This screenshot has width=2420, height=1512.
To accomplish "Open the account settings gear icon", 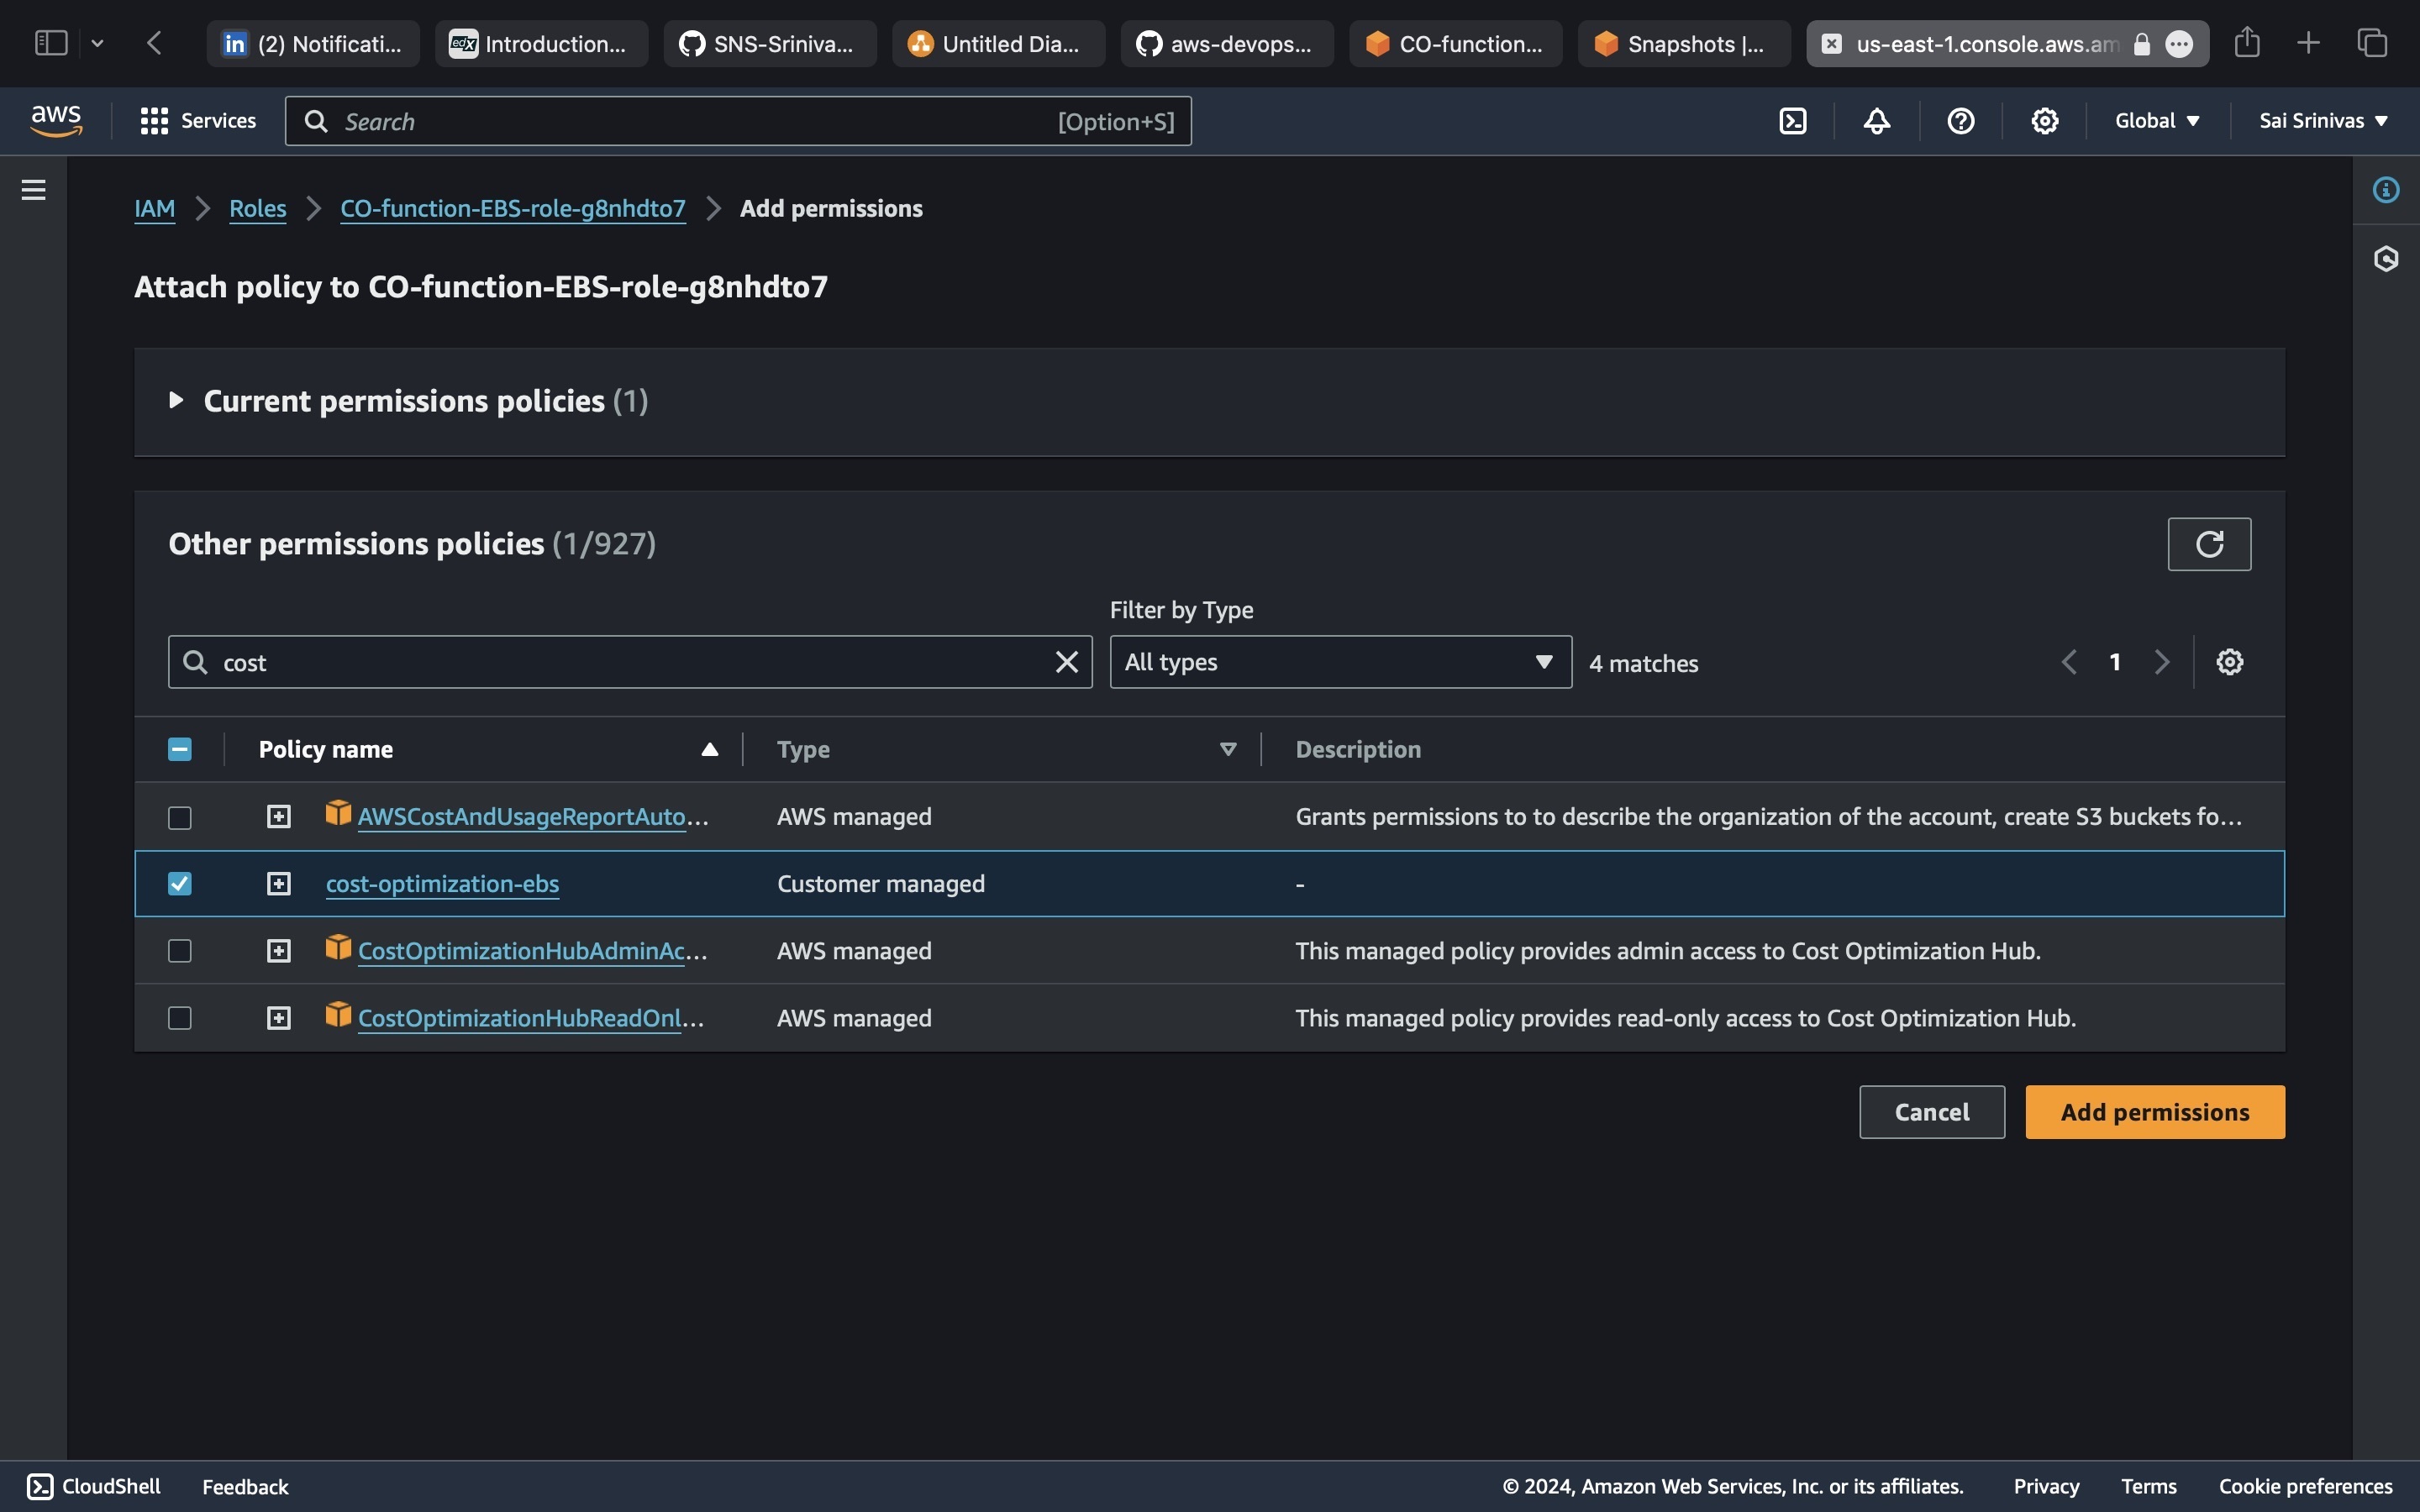I will click(2044, 120).
